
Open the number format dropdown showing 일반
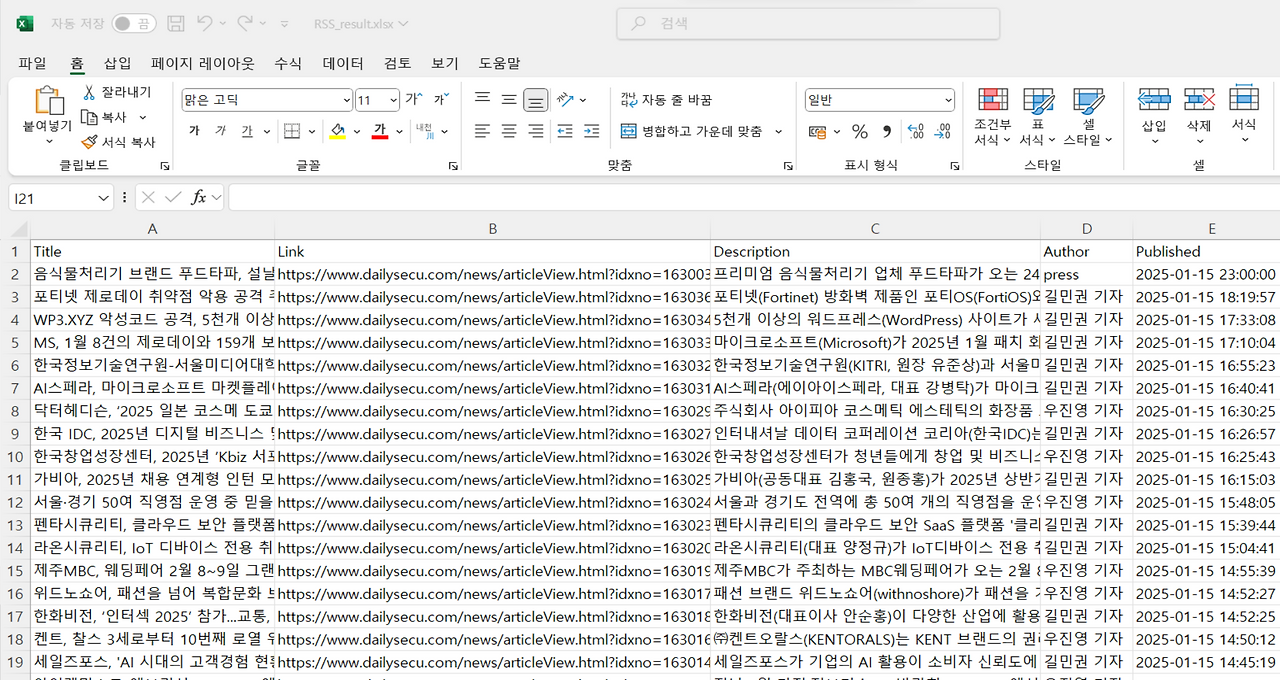click(x=878, y=100)
